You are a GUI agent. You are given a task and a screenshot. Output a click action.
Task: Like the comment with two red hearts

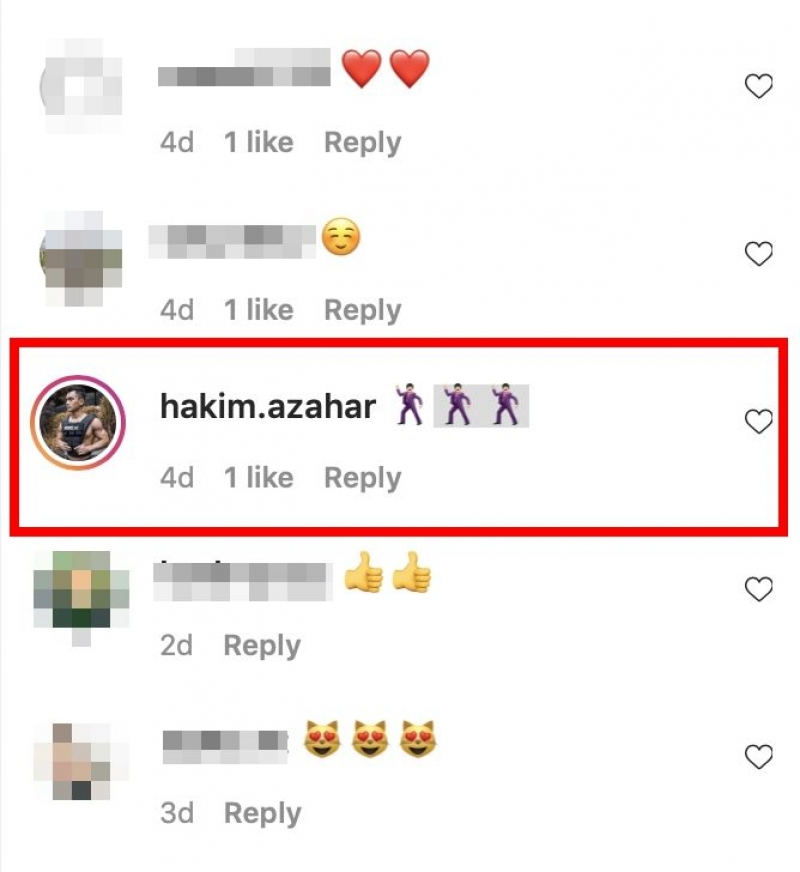click(758, 86)
